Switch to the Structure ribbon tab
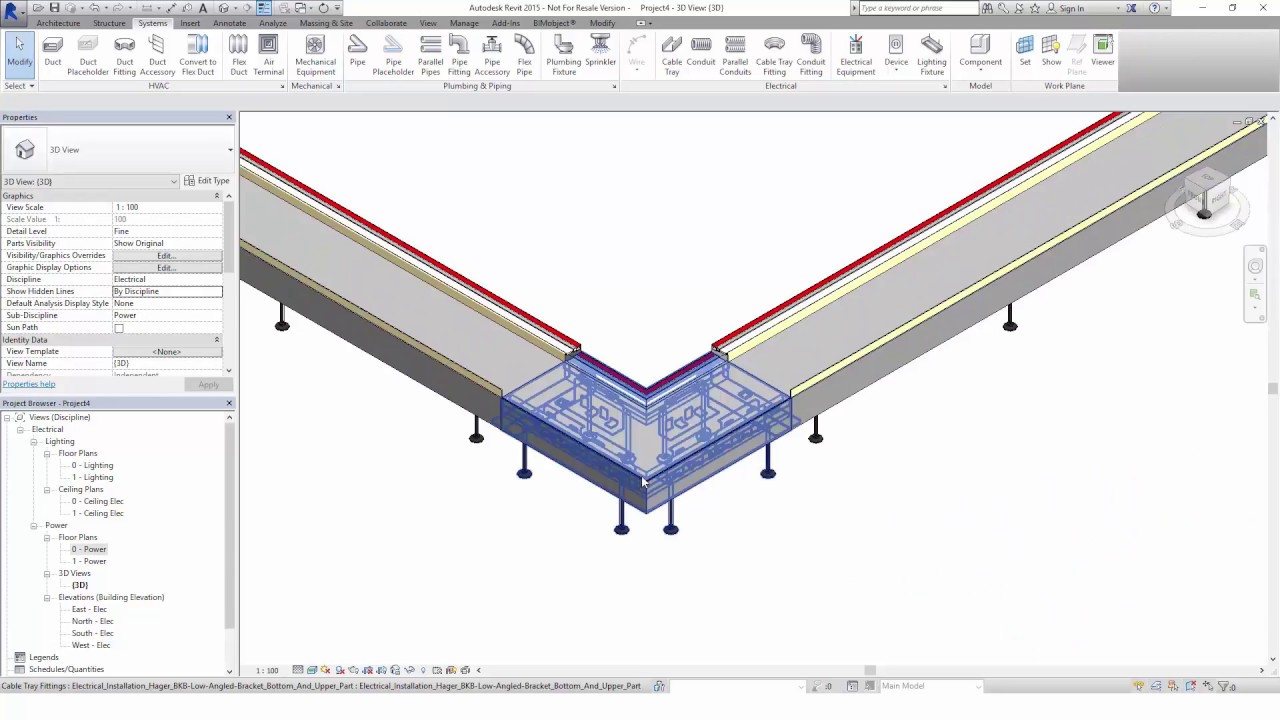 pyautogui.click(x=109, y=23)
